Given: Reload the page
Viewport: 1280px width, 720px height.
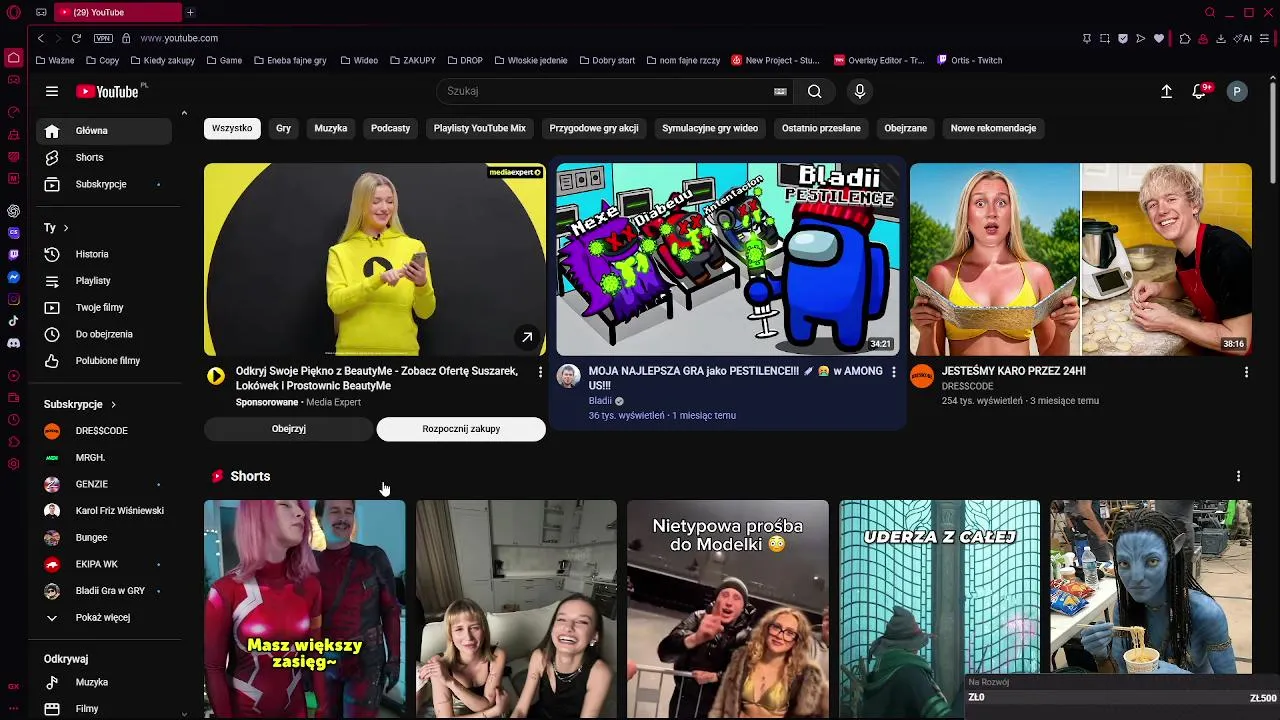Looking at the screenshot, I should pos(76,38).
